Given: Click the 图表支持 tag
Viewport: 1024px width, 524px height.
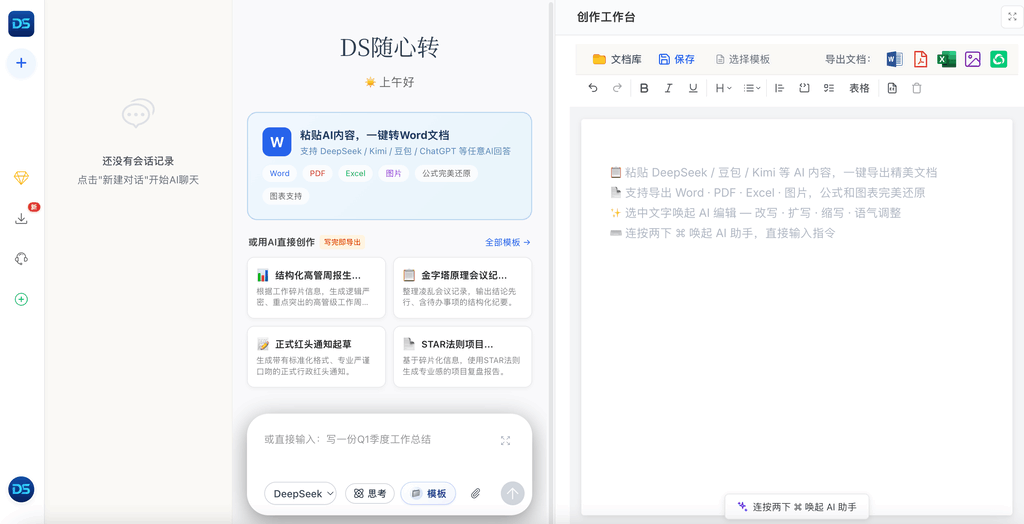Looking at the screenshot, I should (286, 195).
